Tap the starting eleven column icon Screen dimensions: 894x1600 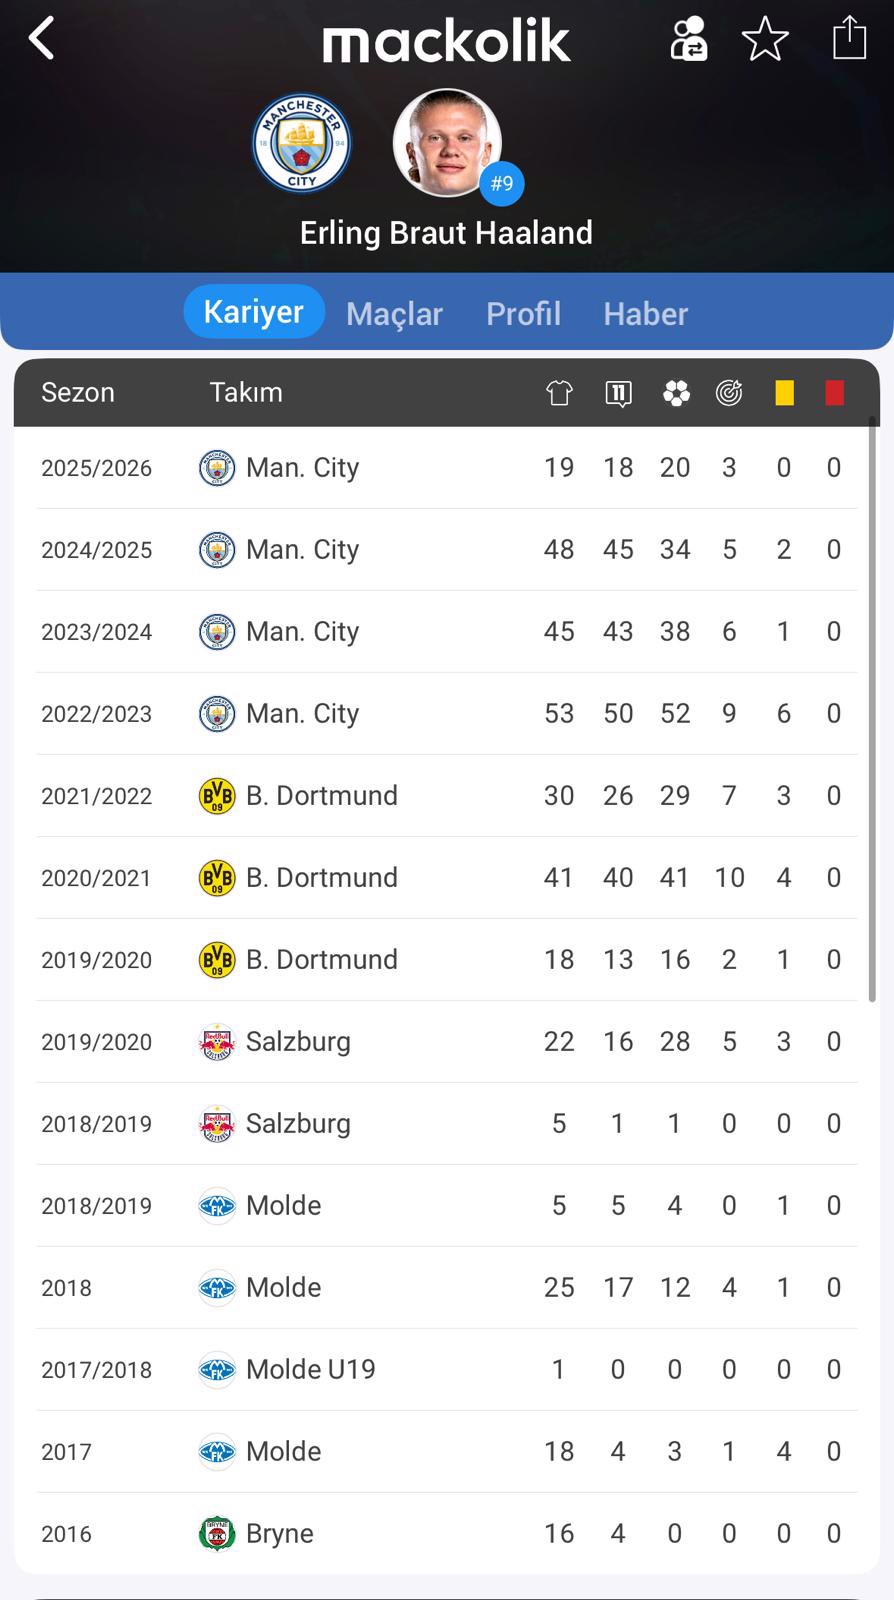click(x=618, y=393)
